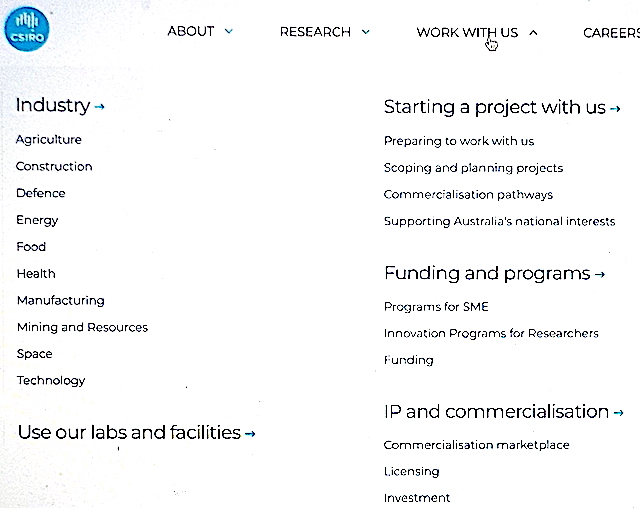
Task: Go to Commercialisation marketplace
Action: [476, 445]
